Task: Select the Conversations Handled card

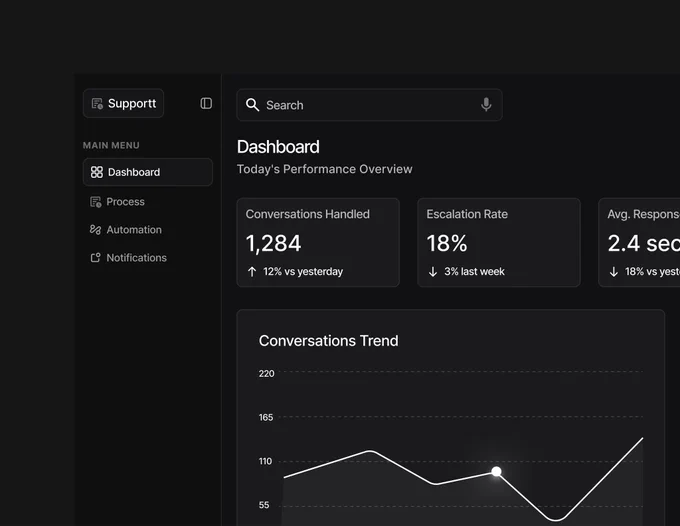Action: pos(318,242)
